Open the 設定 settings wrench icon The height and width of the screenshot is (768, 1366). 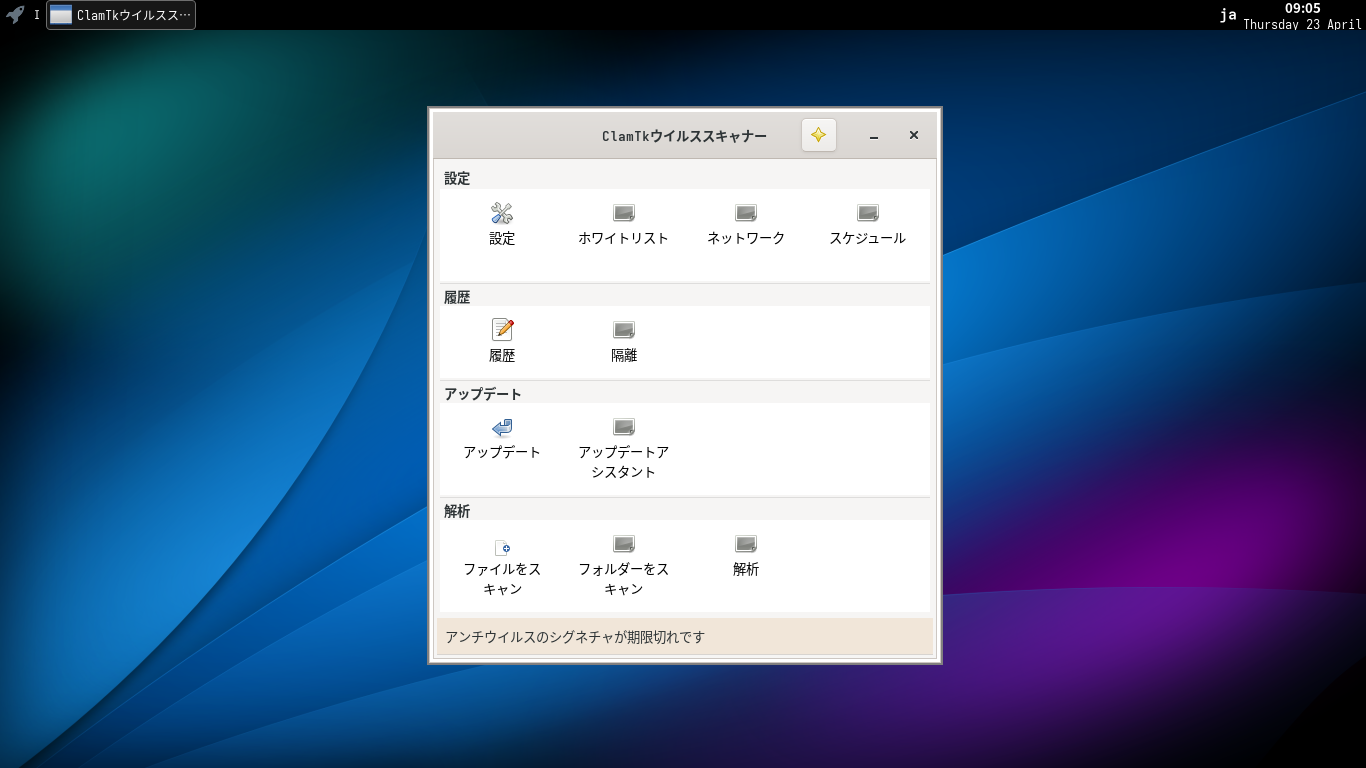502,213
